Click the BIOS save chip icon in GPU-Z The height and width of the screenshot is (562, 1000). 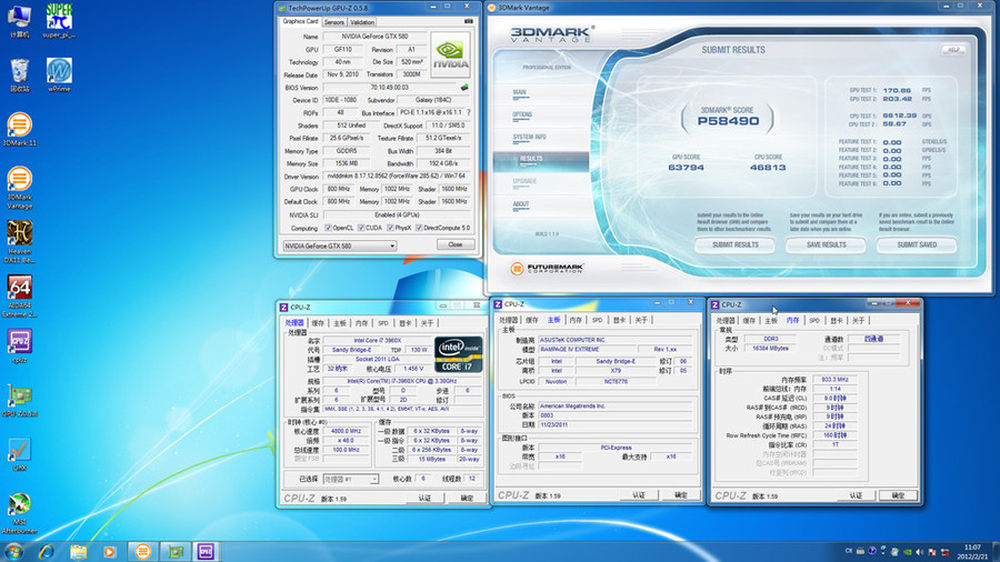click(x=464, y=87)
